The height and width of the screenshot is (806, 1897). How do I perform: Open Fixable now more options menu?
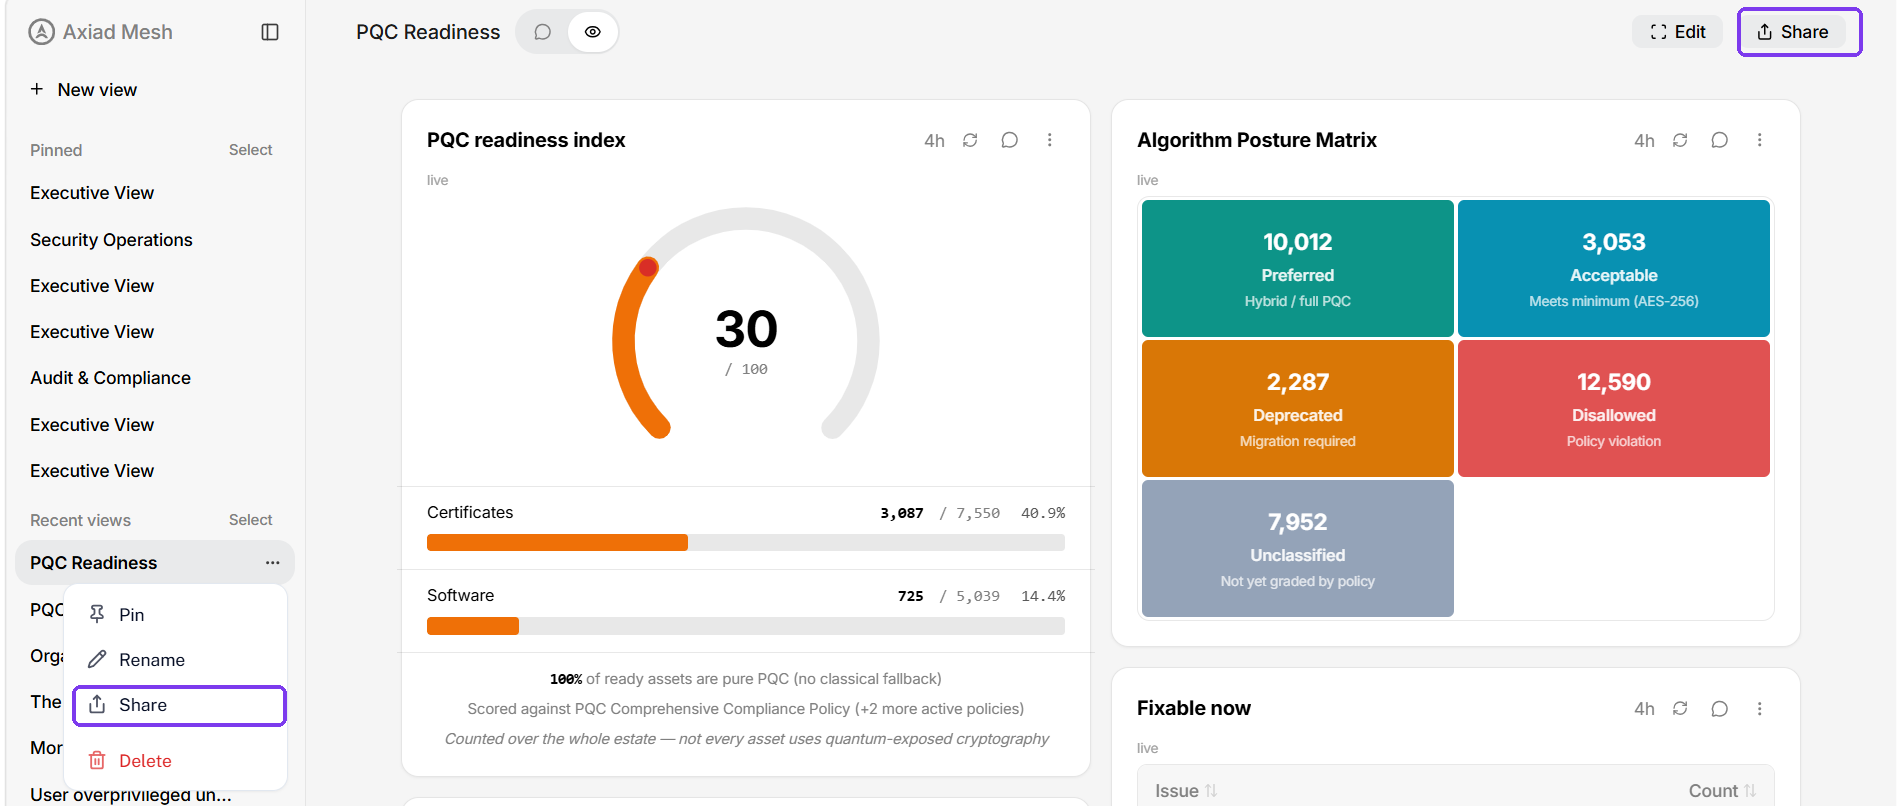(x=1760, y=708)
